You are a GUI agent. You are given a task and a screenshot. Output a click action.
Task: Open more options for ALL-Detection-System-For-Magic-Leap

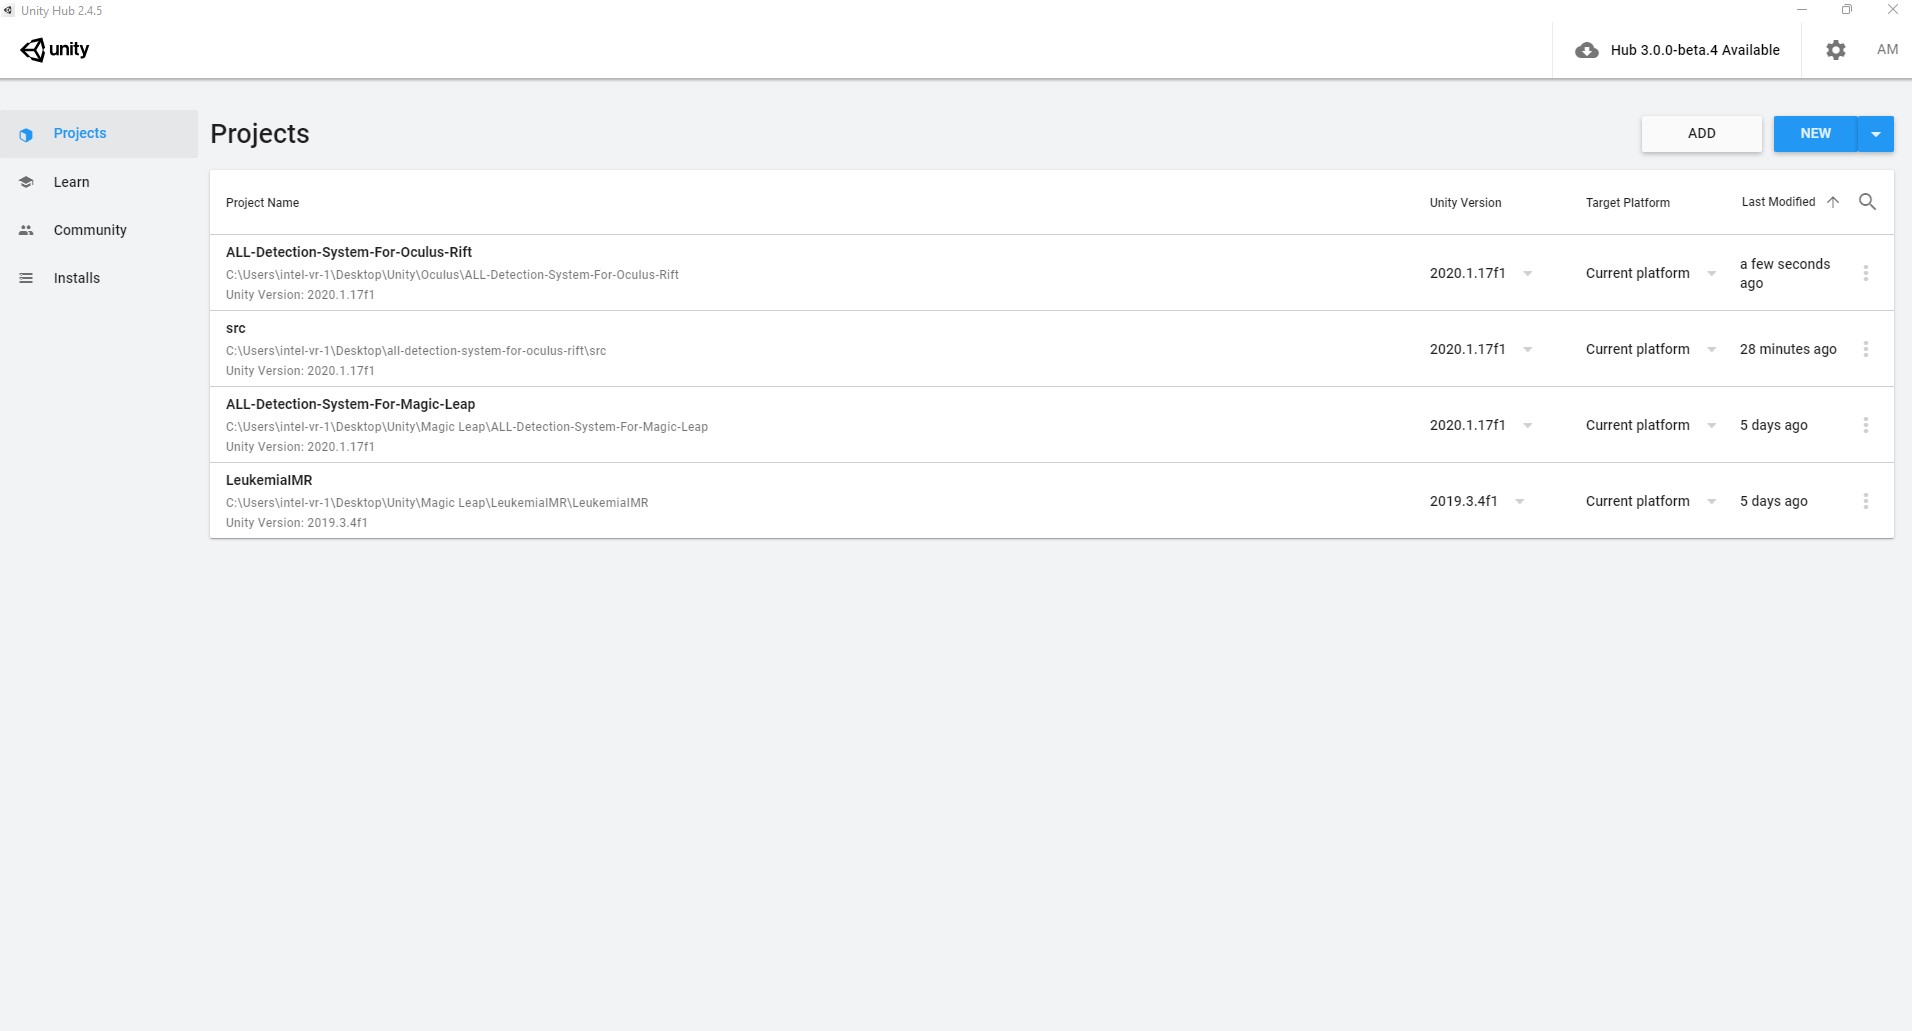(x=1865, y=425)
